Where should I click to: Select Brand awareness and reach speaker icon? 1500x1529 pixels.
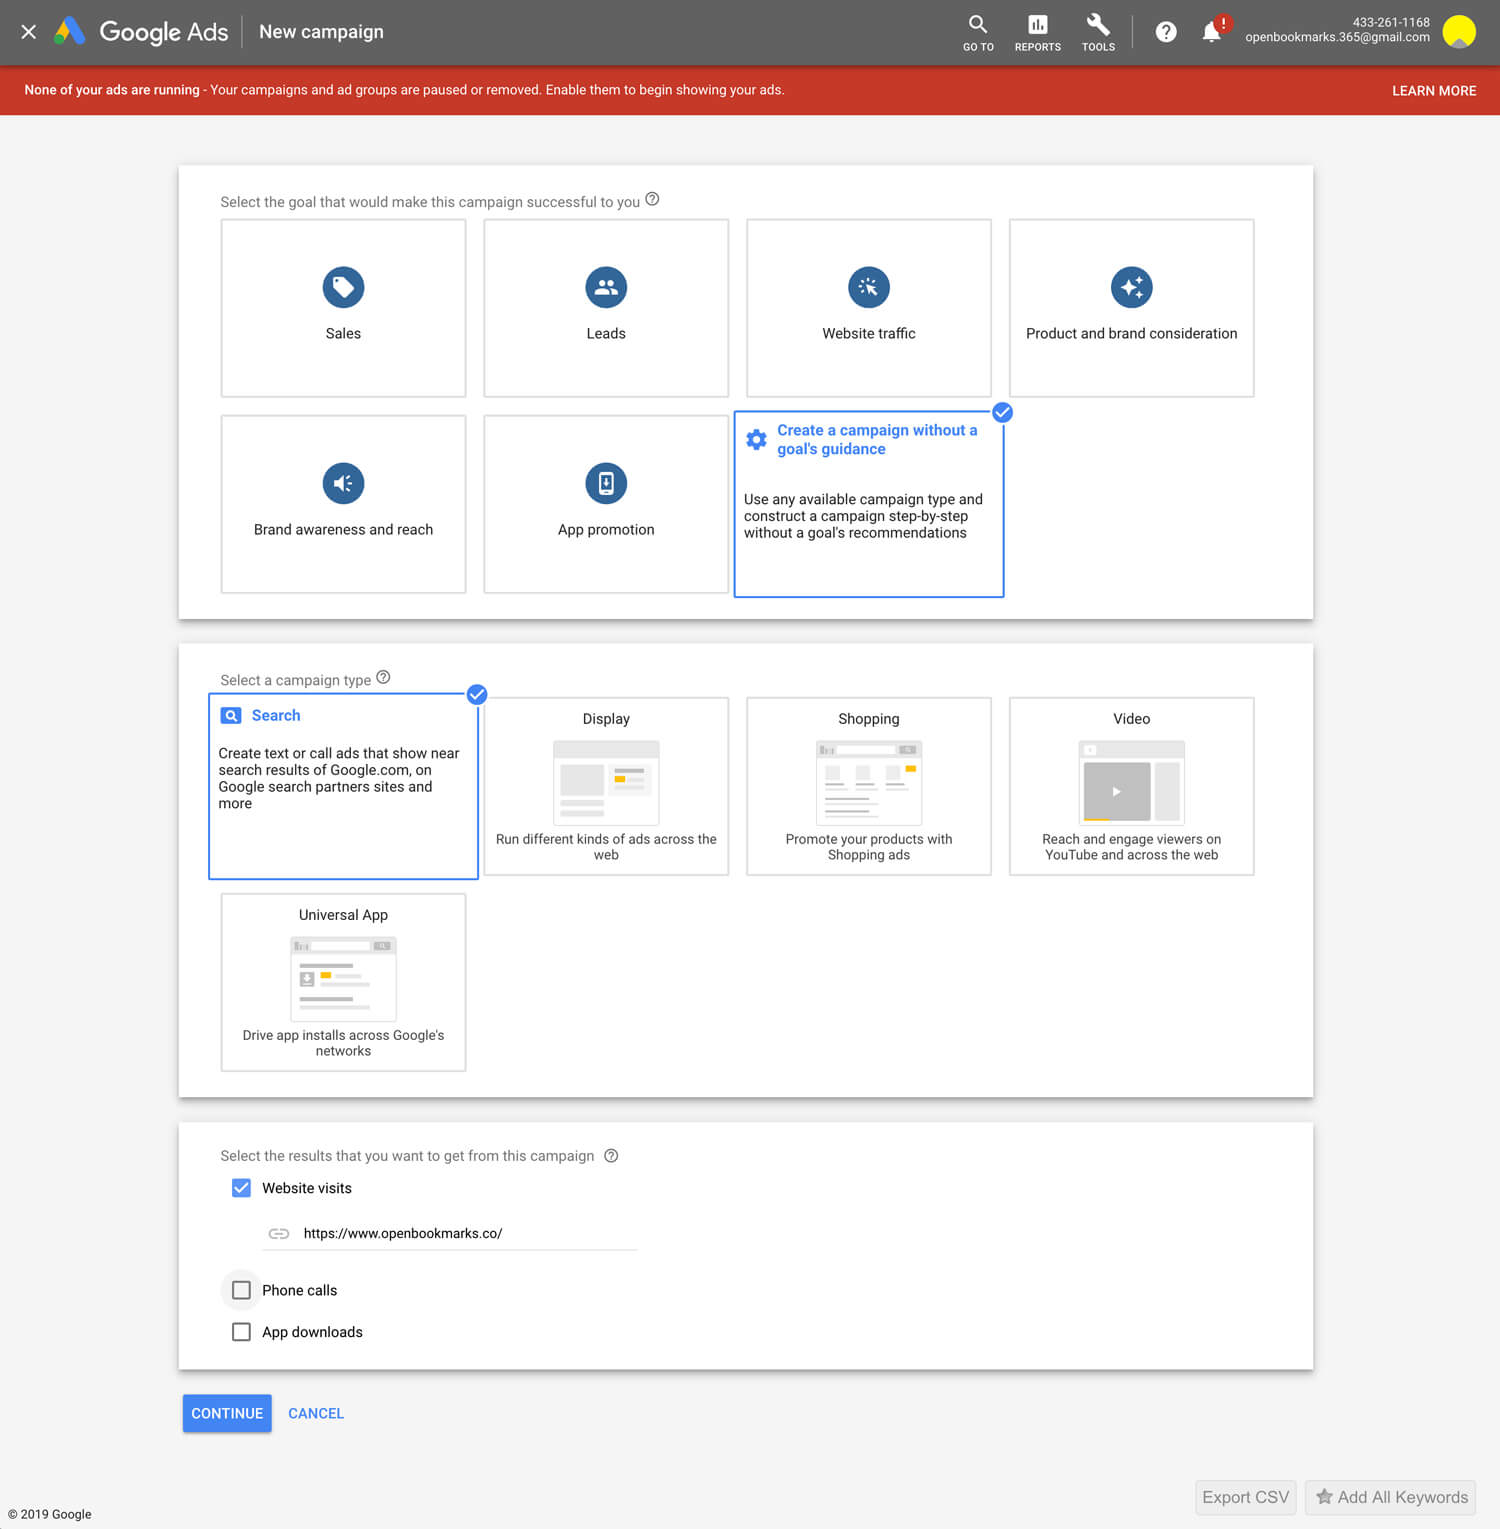click(343, 483)
